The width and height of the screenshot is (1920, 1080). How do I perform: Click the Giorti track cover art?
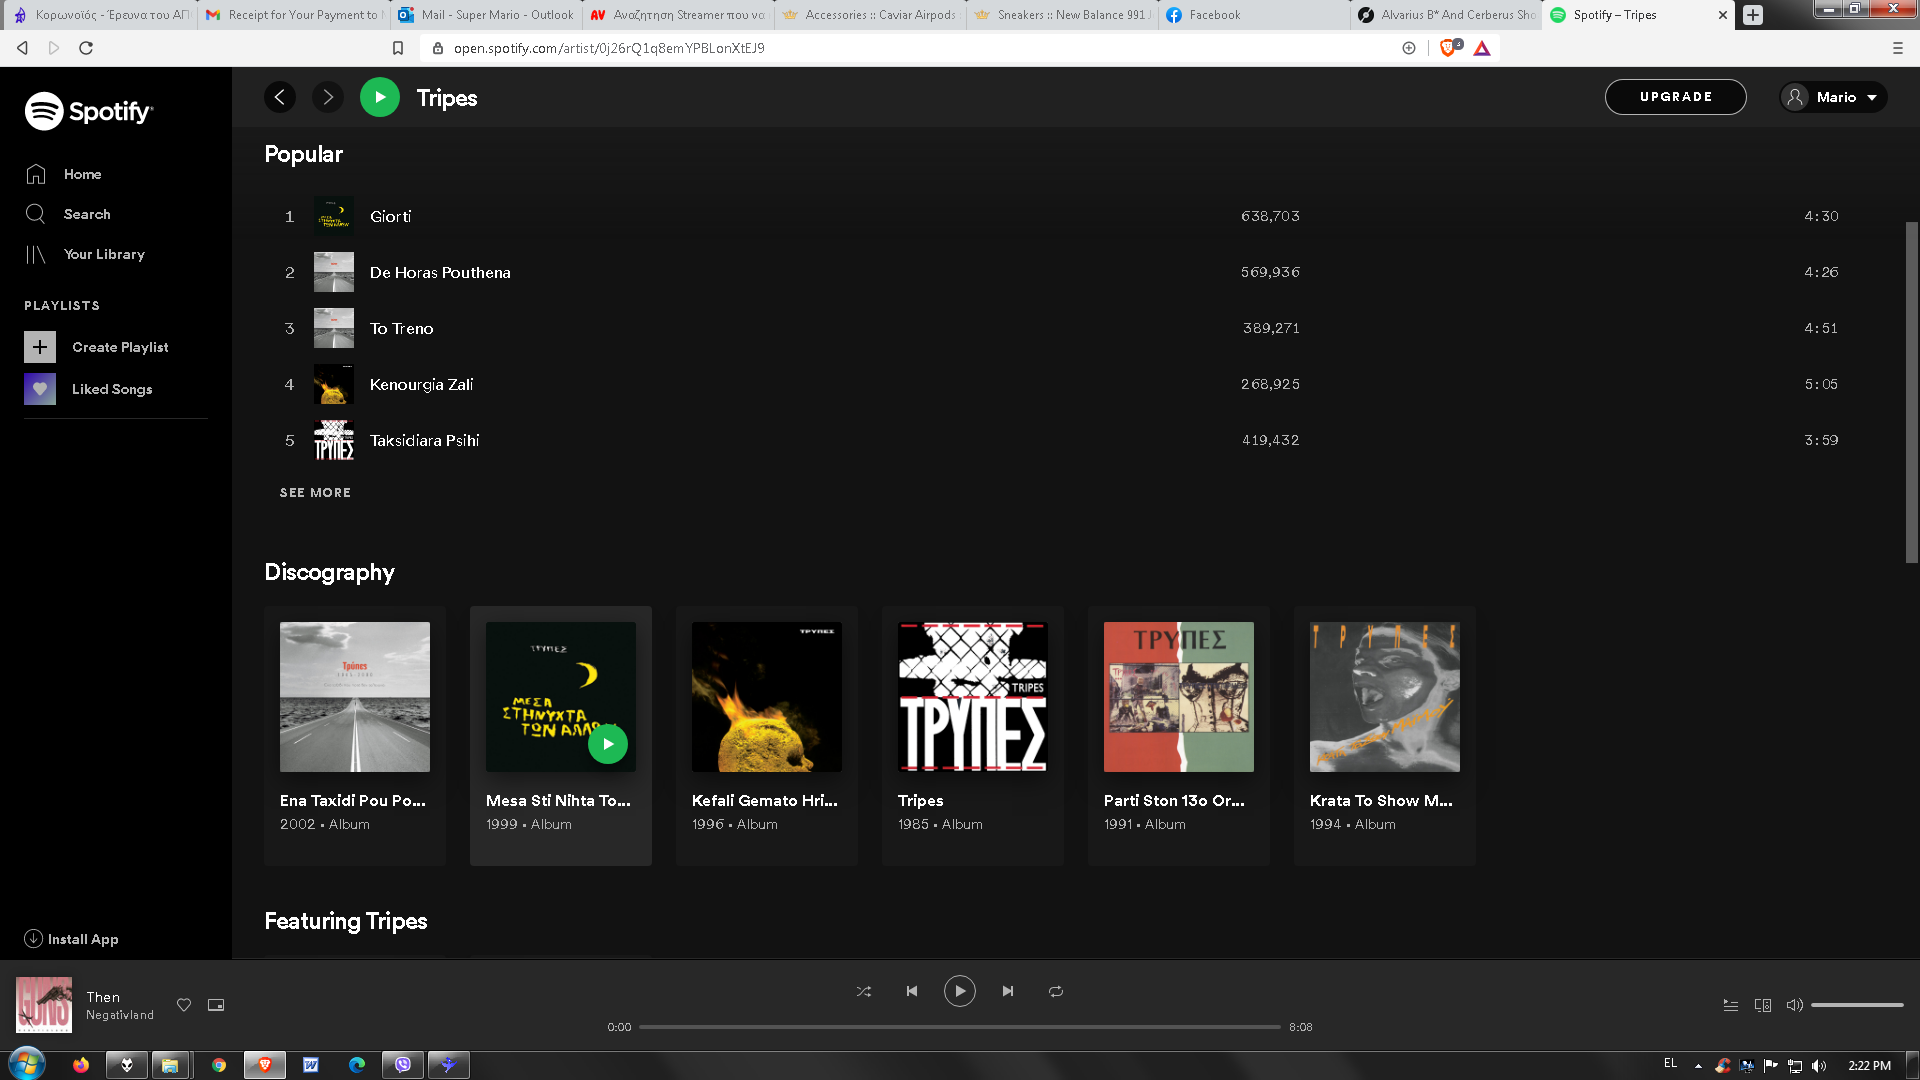334,216
